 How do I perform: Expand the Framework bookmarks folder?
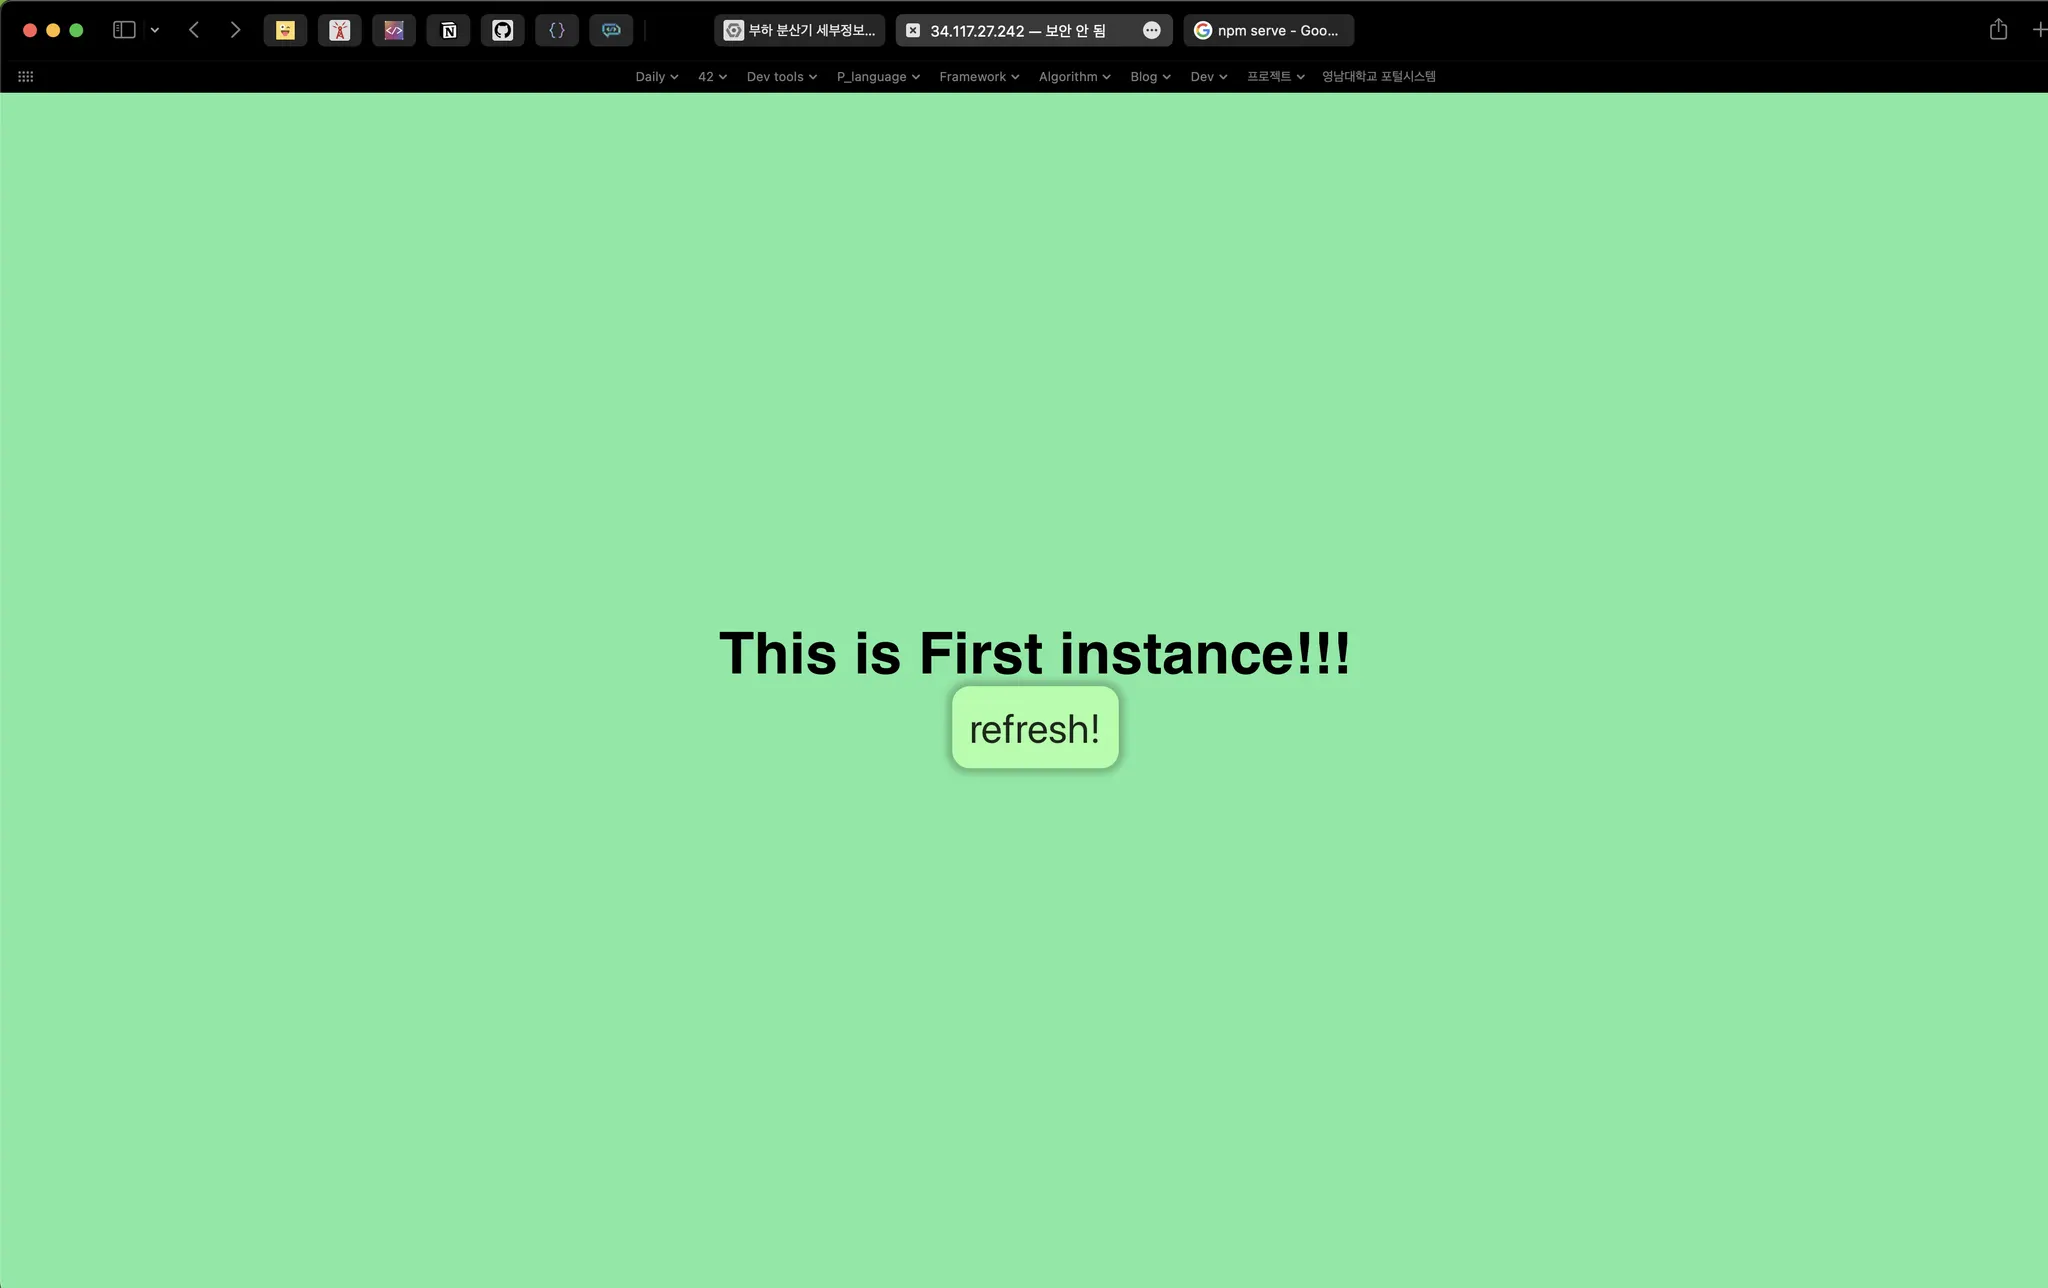(x=978, y=76)
